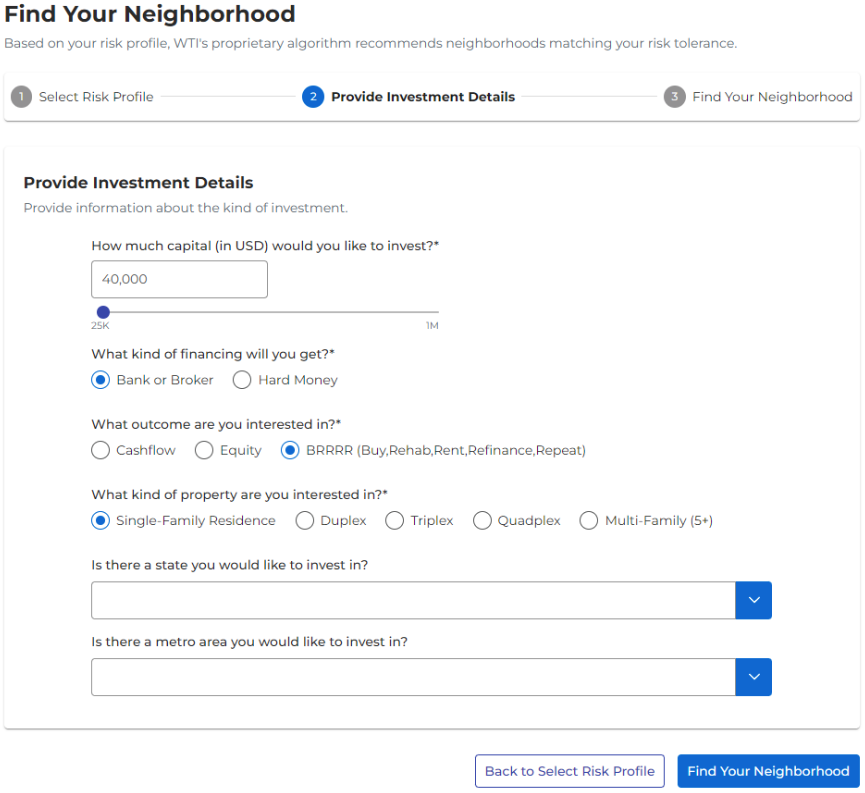
Task: Select Hard Money financing option
Action: [x=242, y=380]
